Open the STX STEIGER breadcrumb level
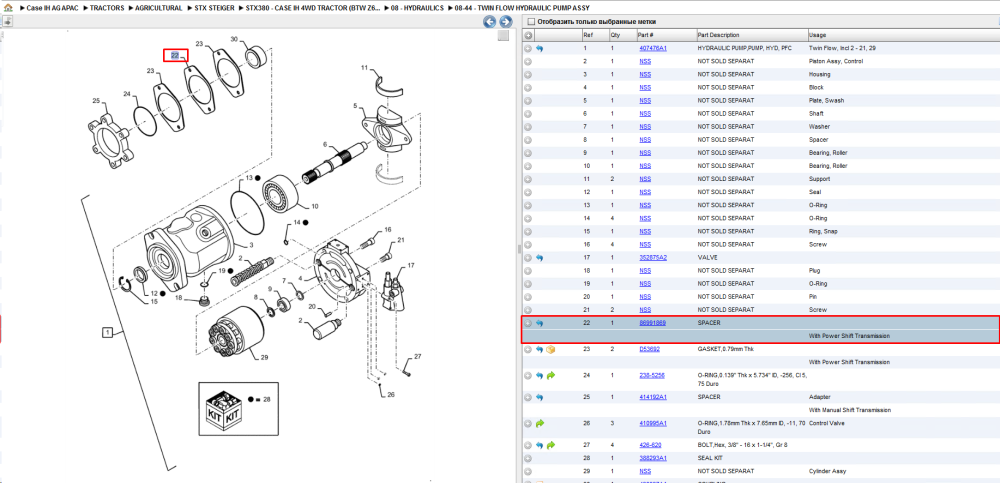 [214, 8]
